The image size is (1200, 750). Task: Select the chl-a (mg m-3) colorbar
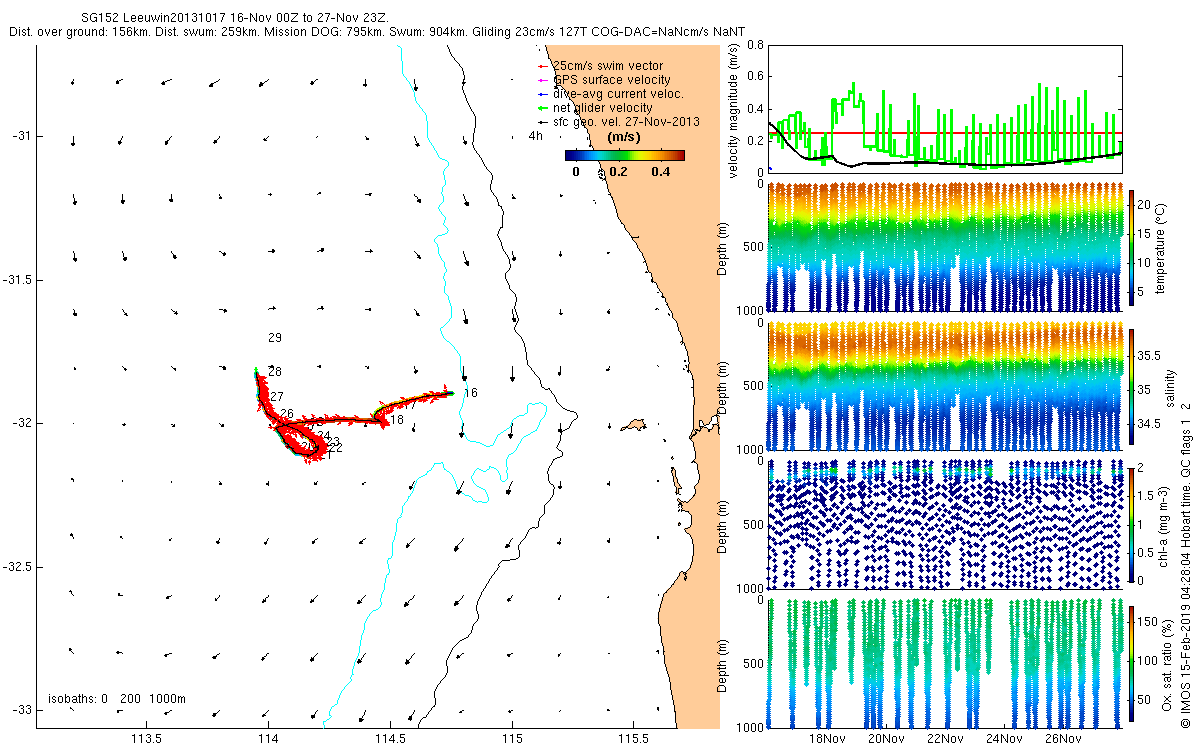point(1132,525)
